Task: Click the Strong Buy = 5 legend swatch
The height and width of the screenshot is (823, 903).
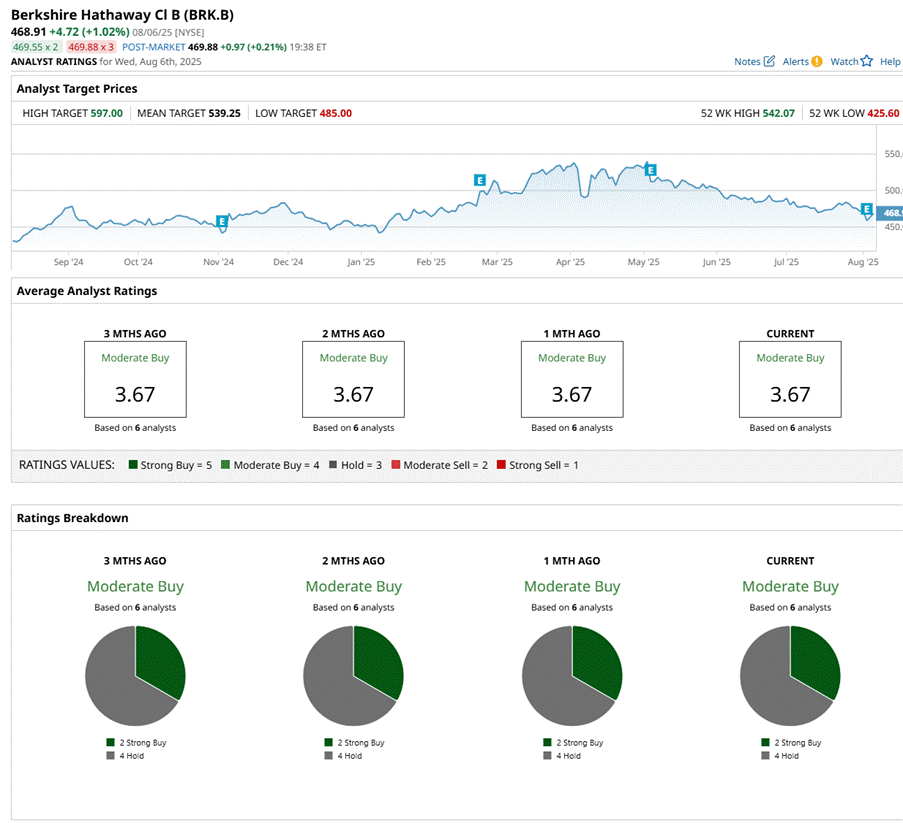Action: tap(133, 465)
